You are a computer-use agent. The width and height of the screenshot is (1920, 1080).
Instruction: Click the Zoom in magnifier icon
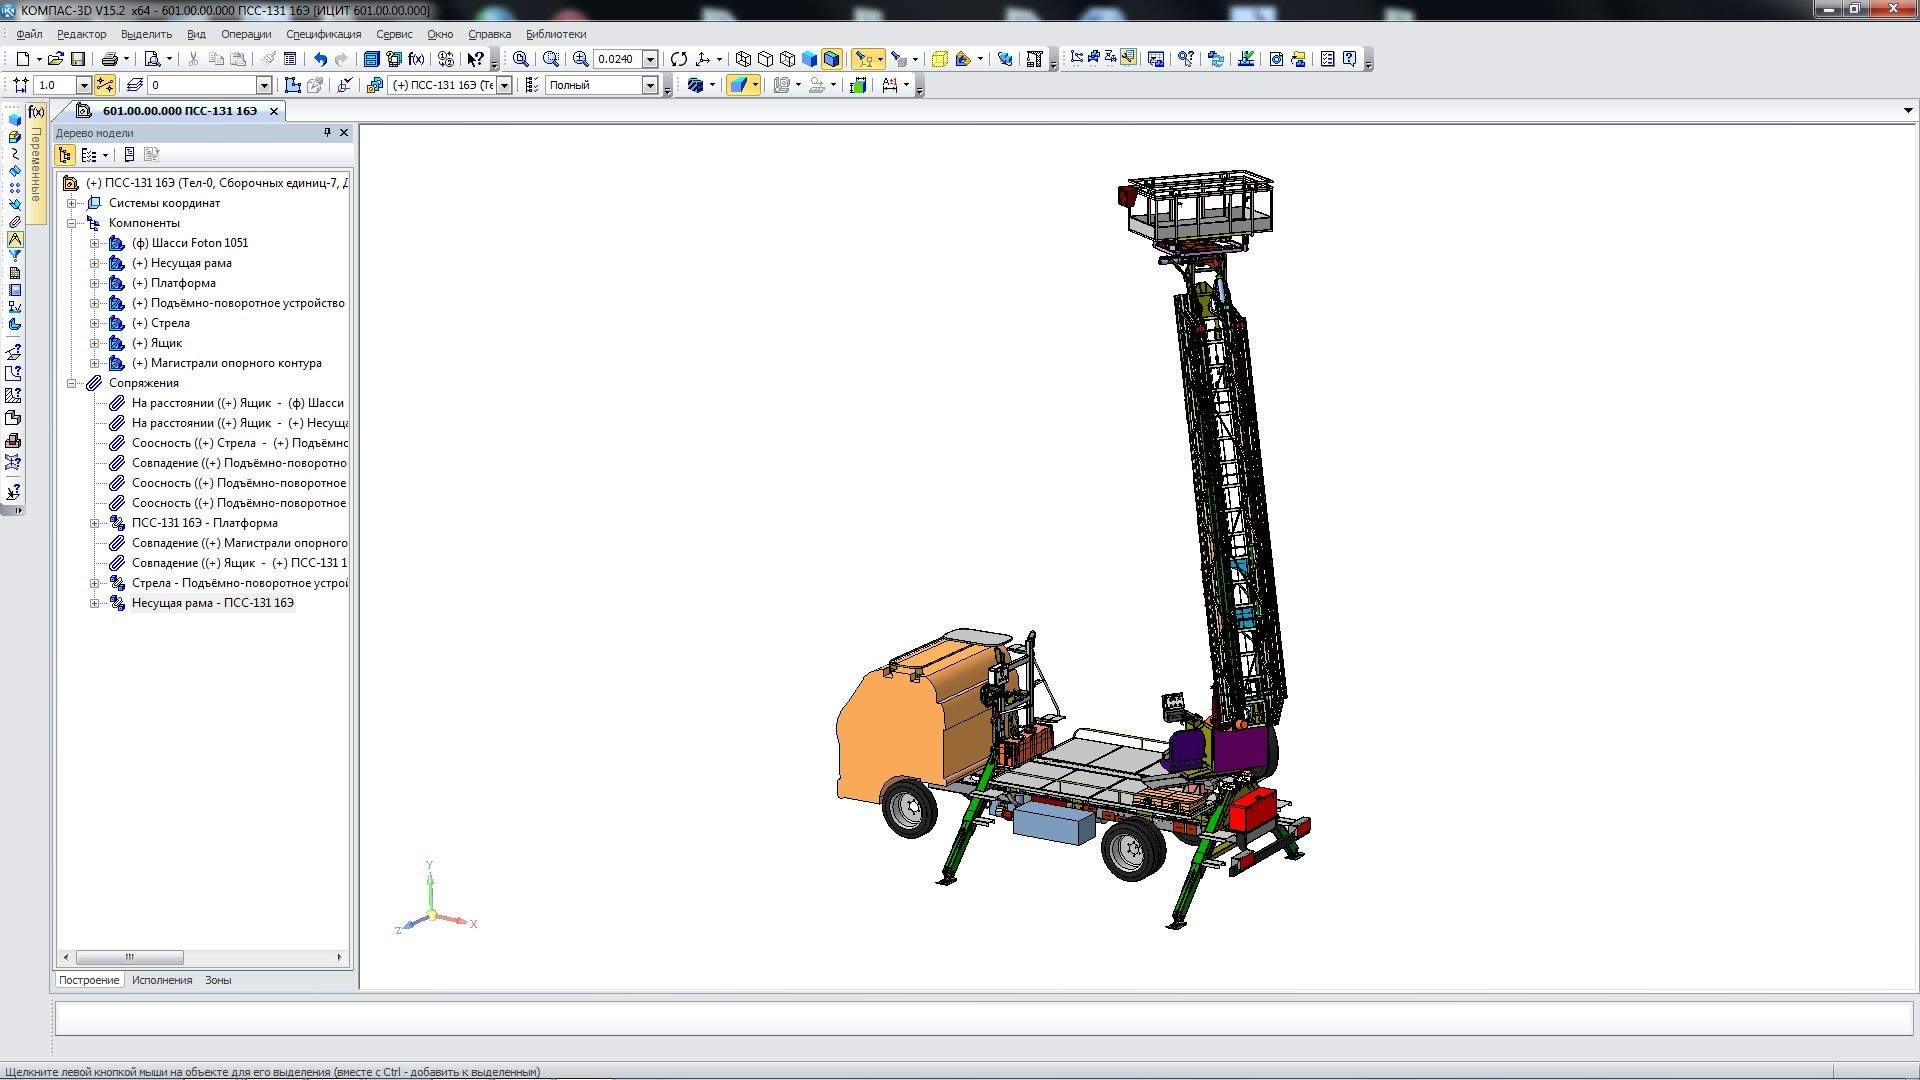580,59
